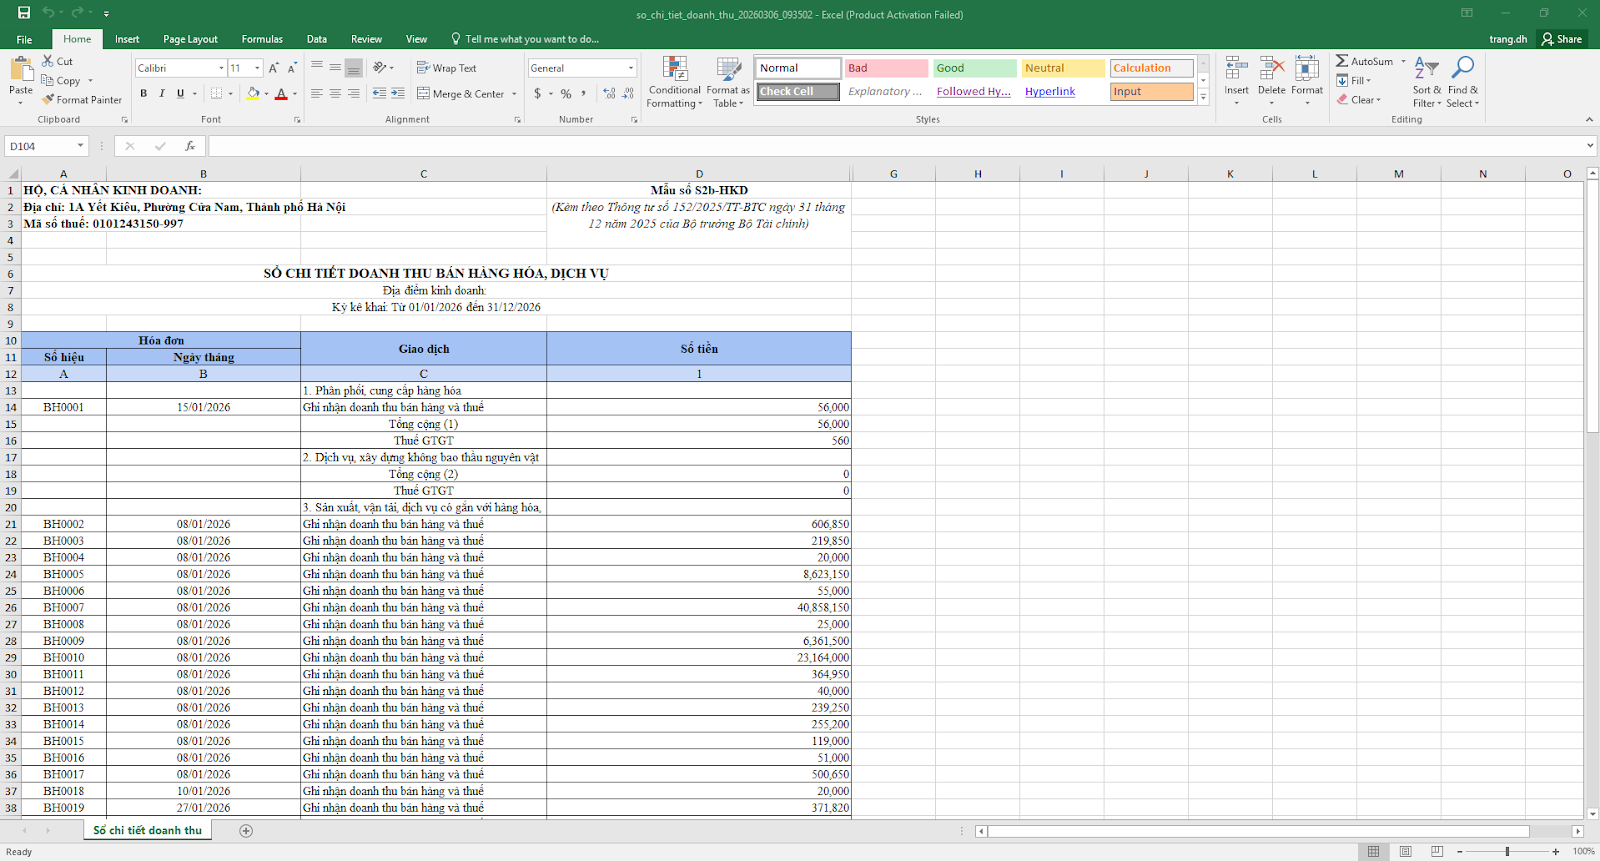Click the Format Painter brush icon
This screenshot has height=861, width=1600.
click(x=48, y=100)
